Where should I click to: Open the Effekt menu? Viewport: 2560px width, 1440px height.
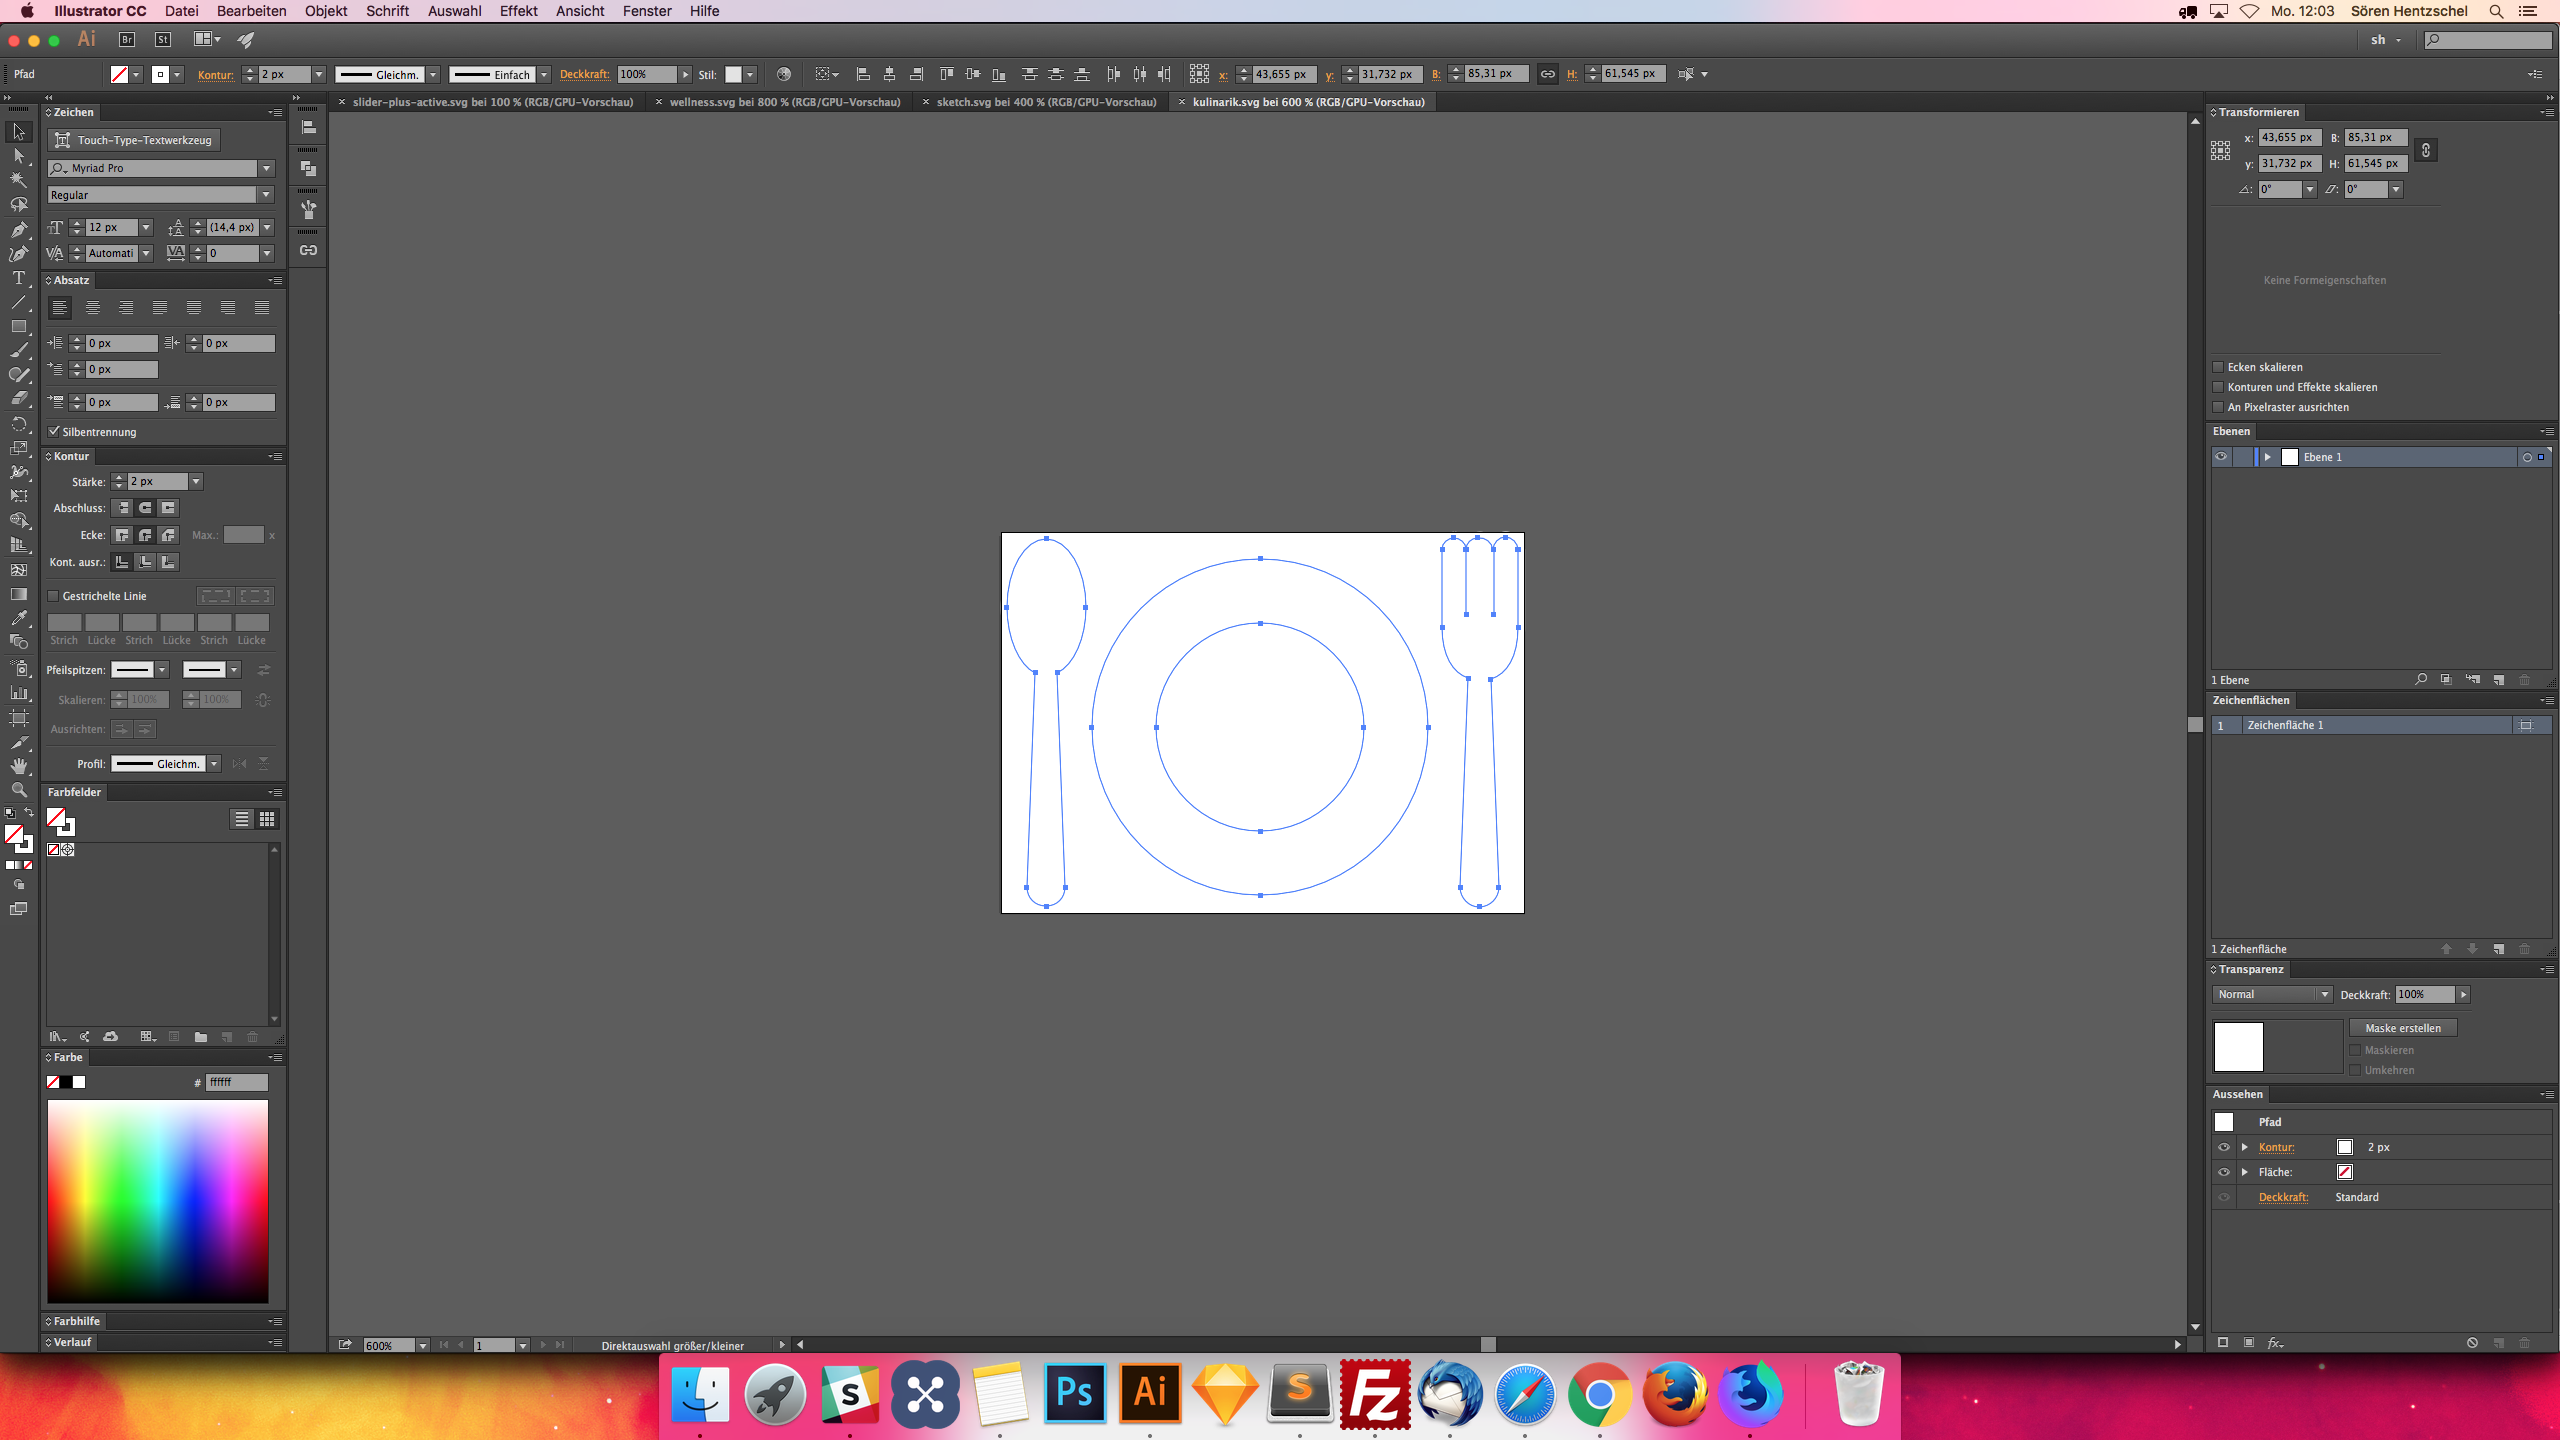click(x=518, y=11)
